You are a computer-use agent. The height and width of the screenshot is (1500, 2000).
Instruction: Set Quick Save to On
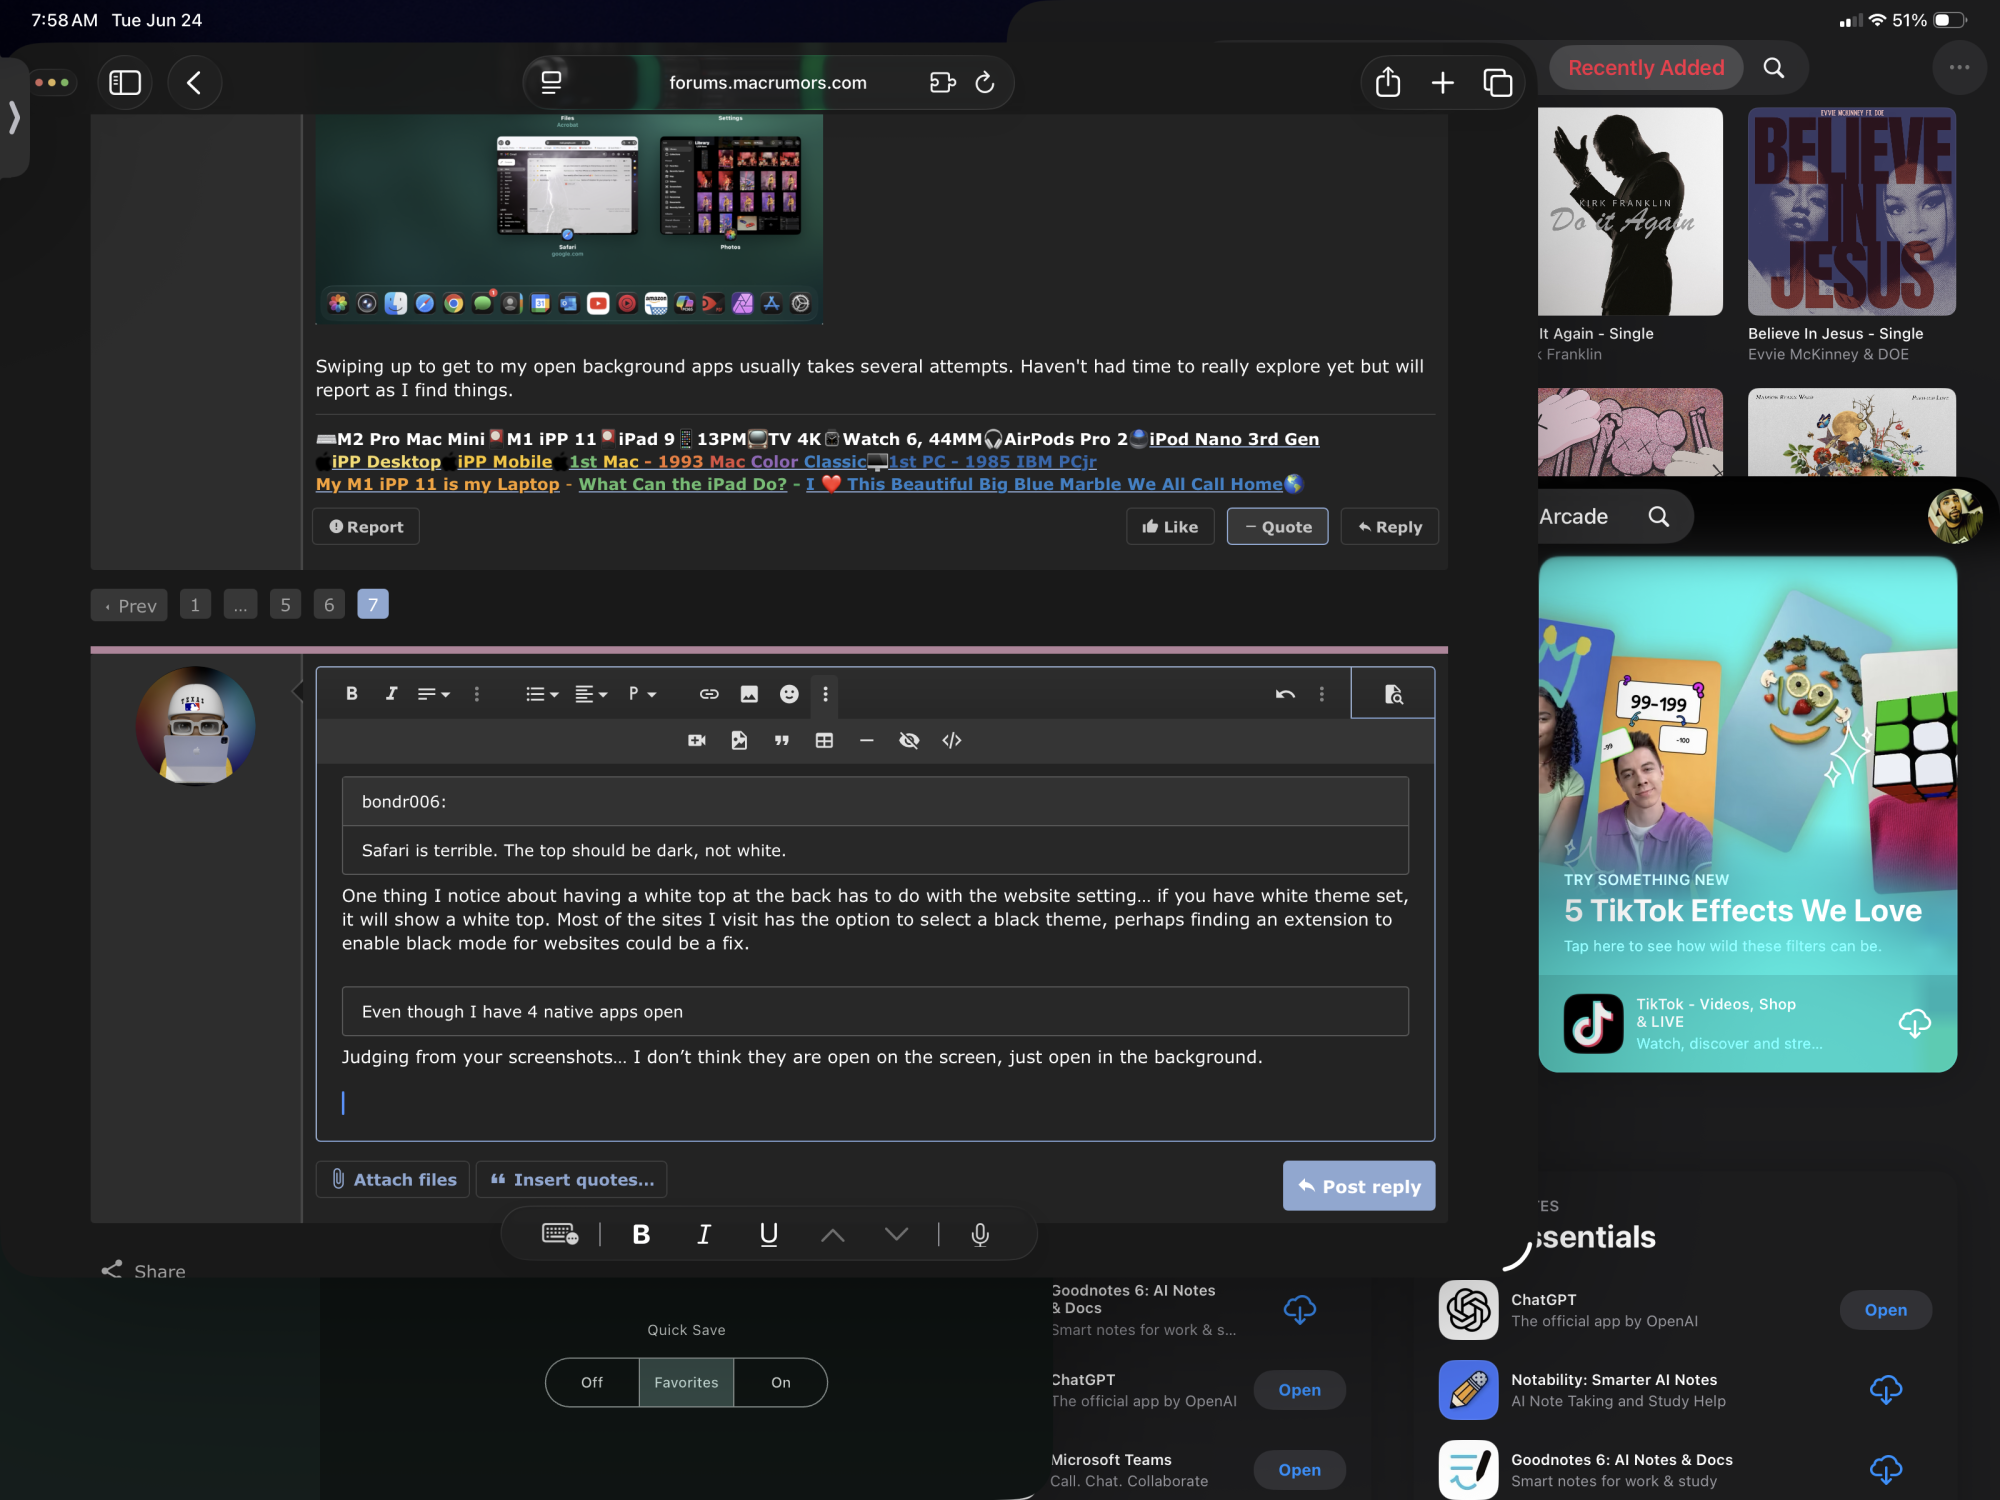point(781,1382)
